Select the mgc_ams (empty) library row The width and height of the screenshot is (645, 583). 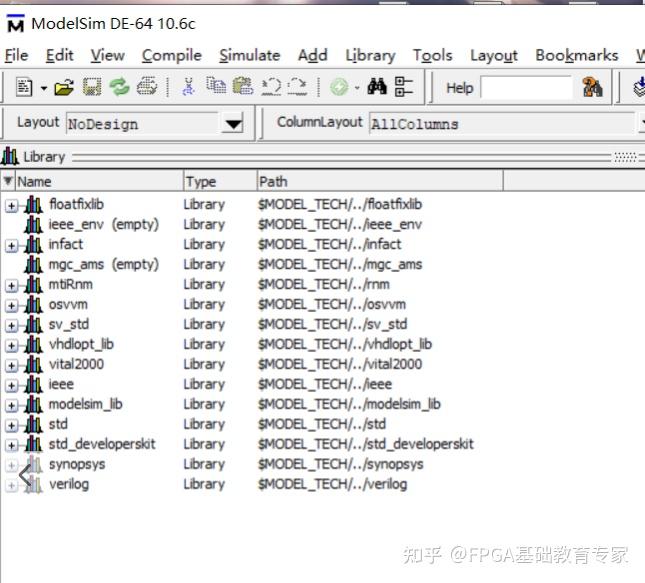pos(104,264)
